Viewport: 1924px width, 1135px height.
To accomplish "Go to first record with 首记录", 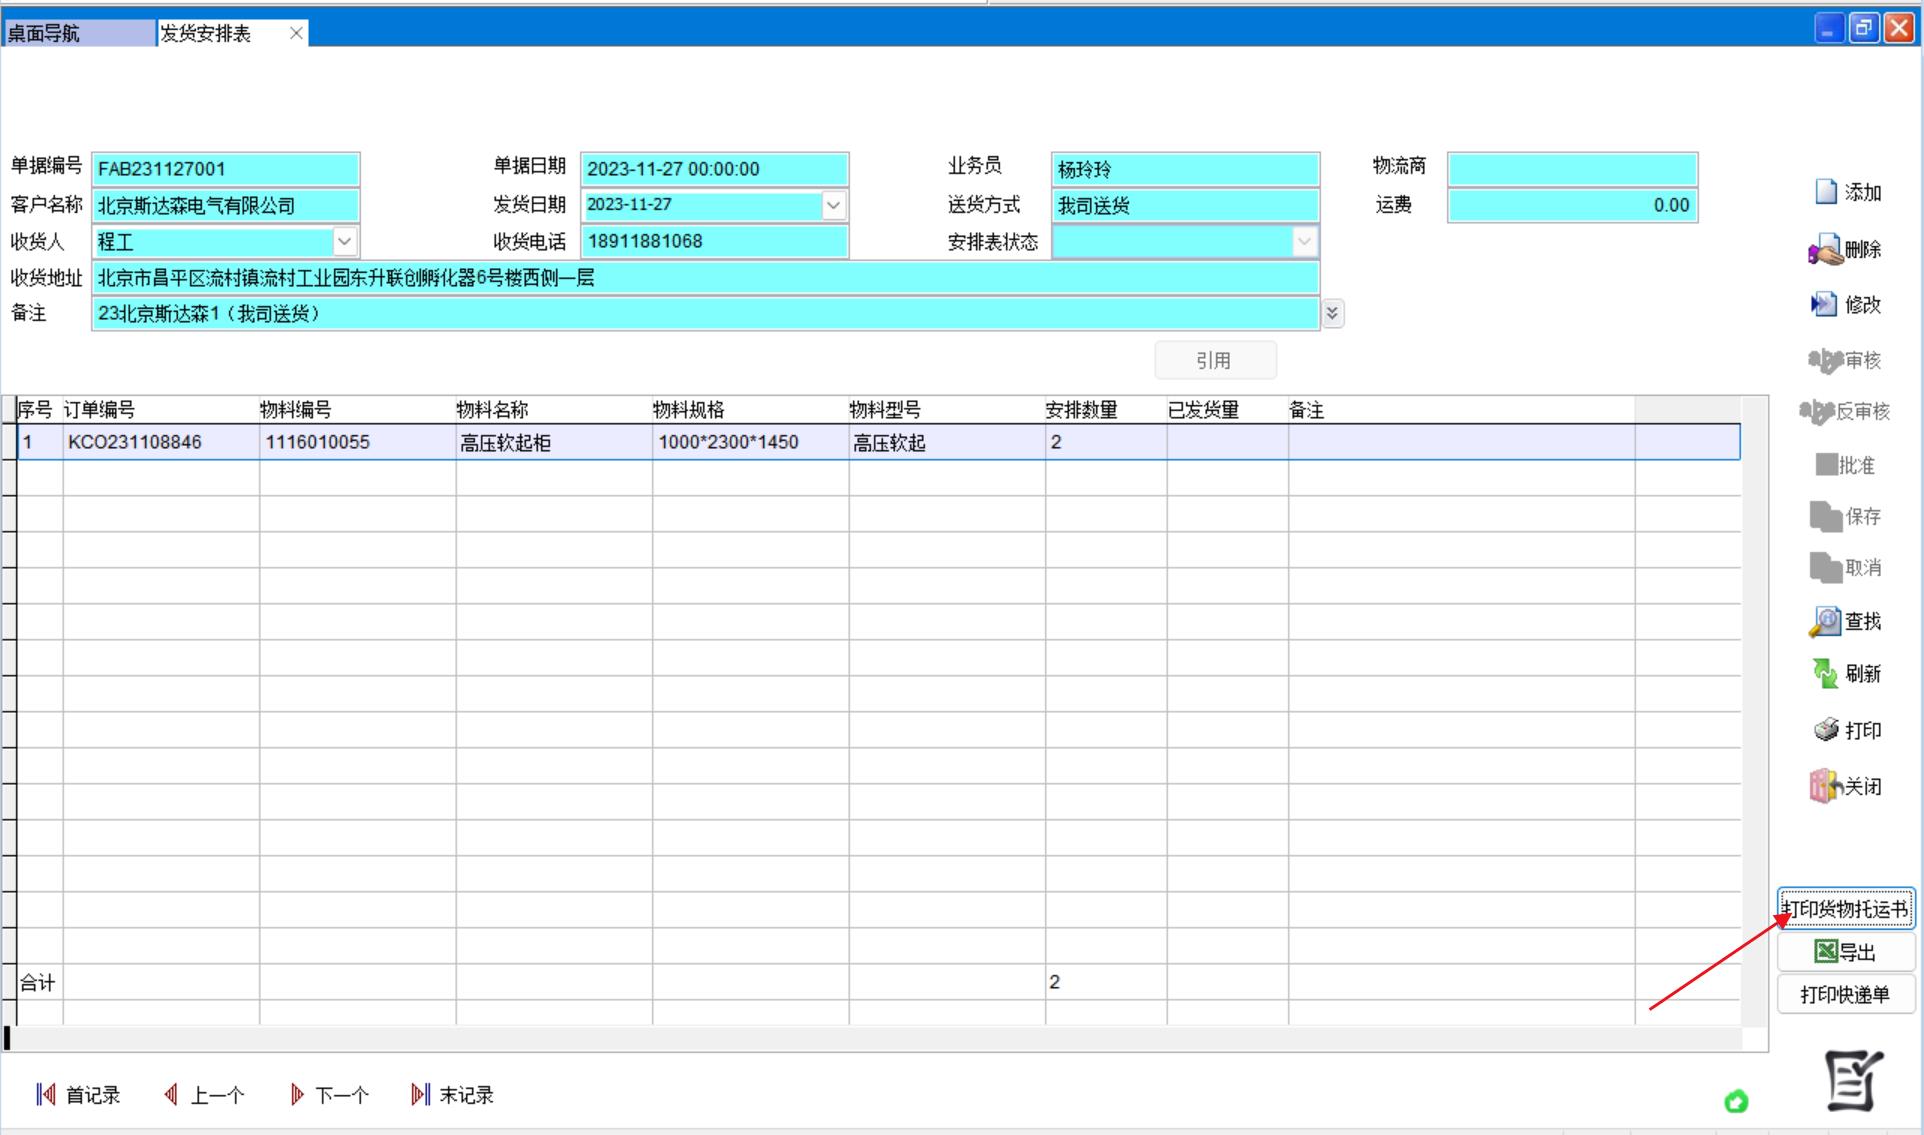I will (78, 1095).
